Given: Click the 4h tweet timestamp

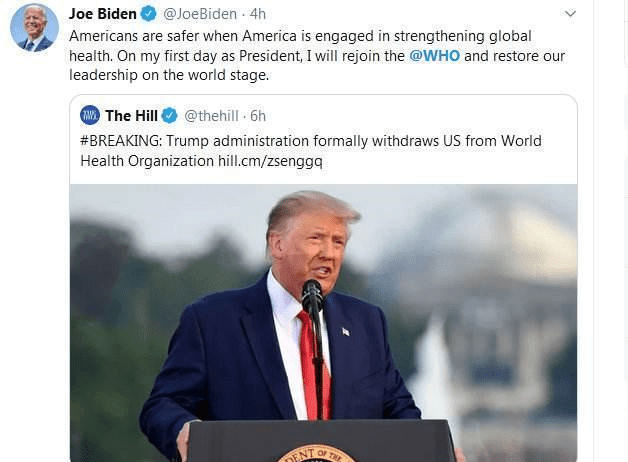Looking at the screenshot, I should tap(258, 14).
